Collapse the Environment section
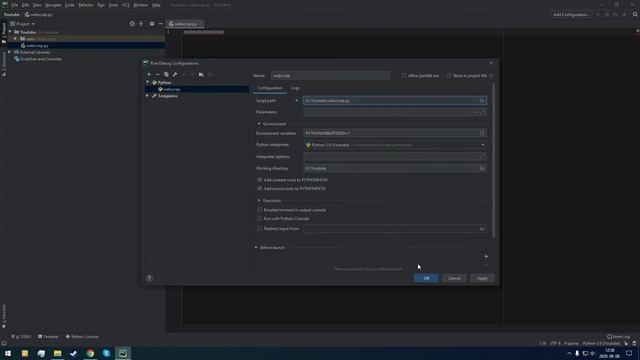Viewport: 640px width, 360px height. point(259,124)
